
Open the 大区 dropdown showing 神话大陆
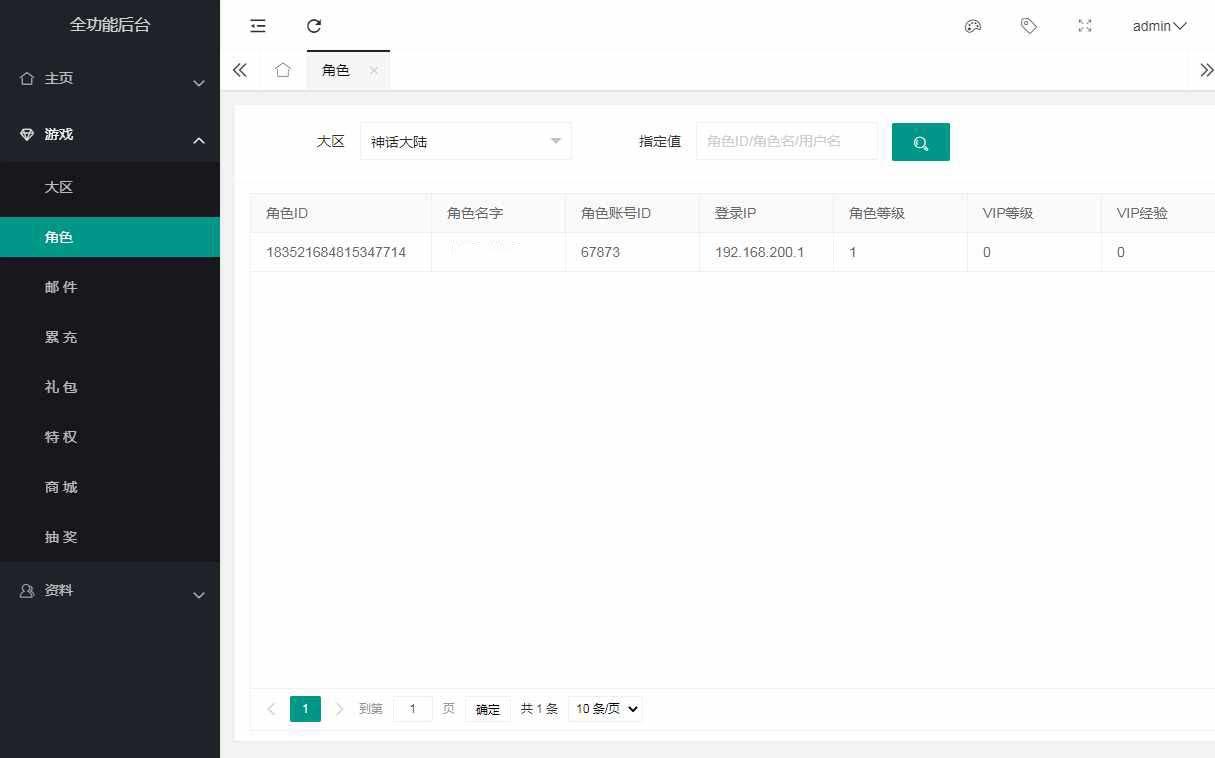pyautogui.click(x=465, y=142)
